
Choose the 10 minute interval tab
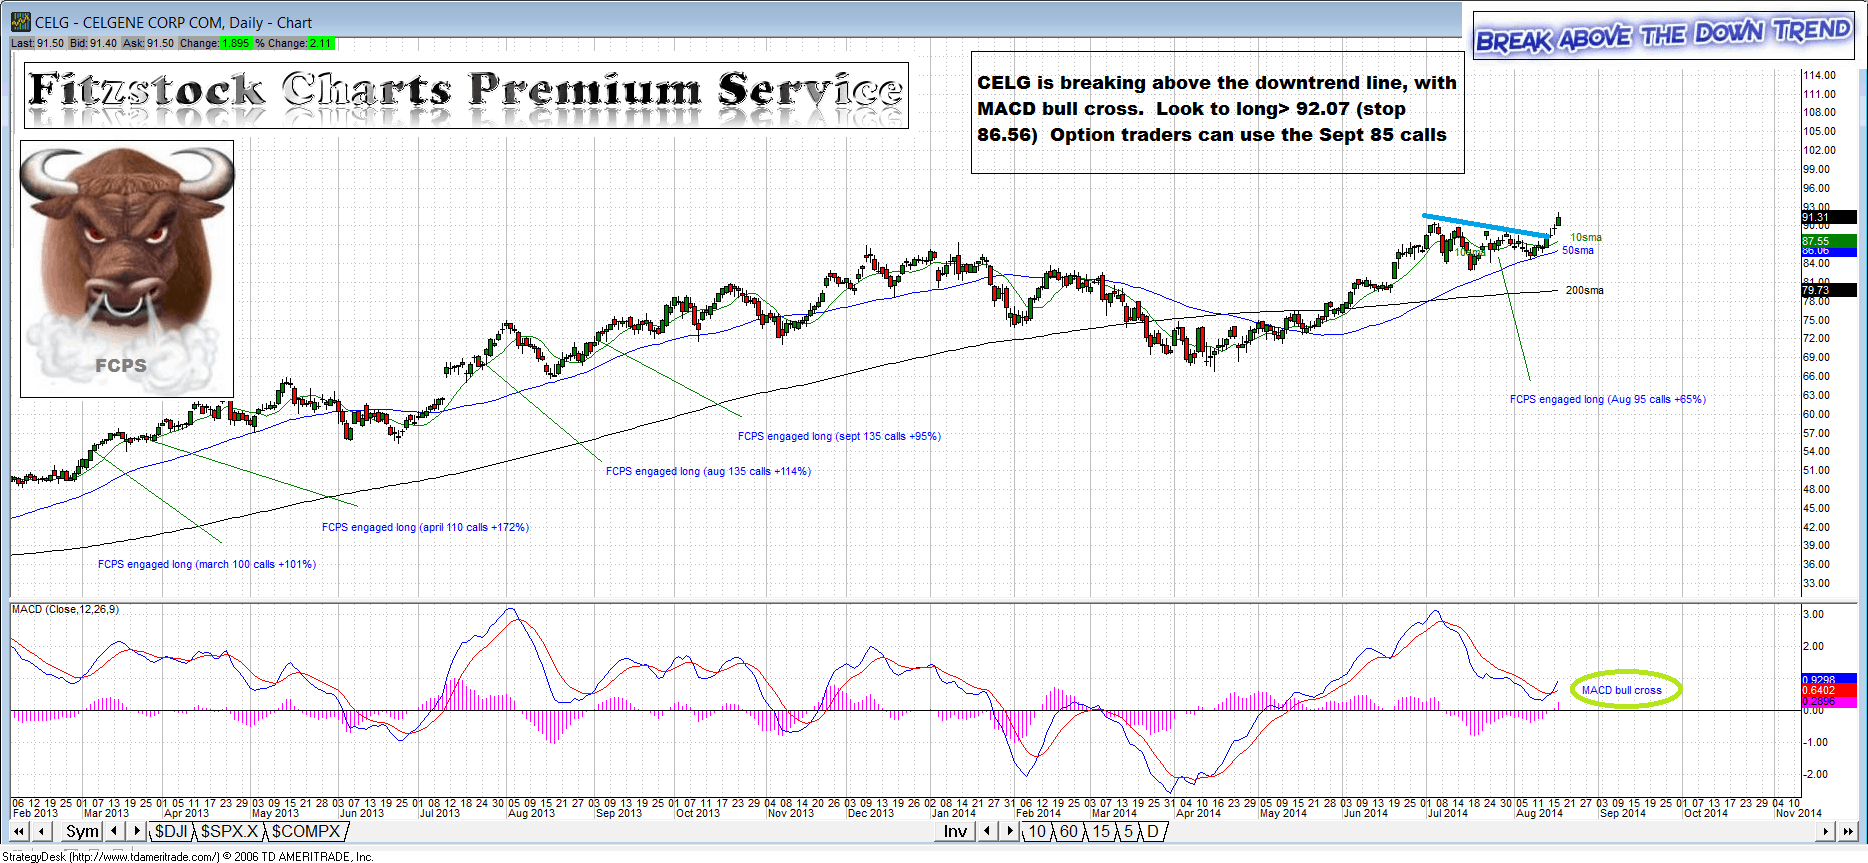(x=1037, y=832)
